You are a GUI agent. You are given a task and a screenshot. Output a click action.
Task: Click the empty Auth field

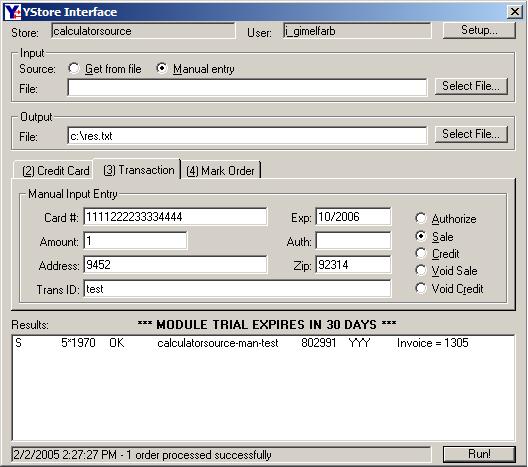point(353,241)
